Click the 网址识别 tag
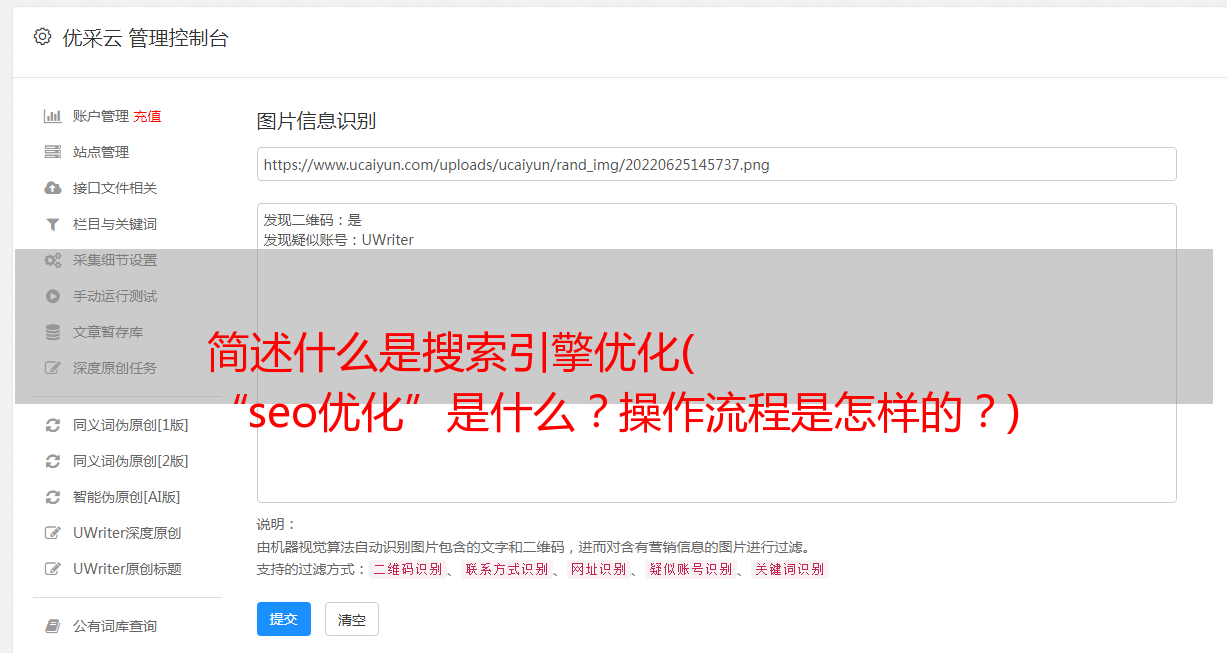 (x=598, y=569)
